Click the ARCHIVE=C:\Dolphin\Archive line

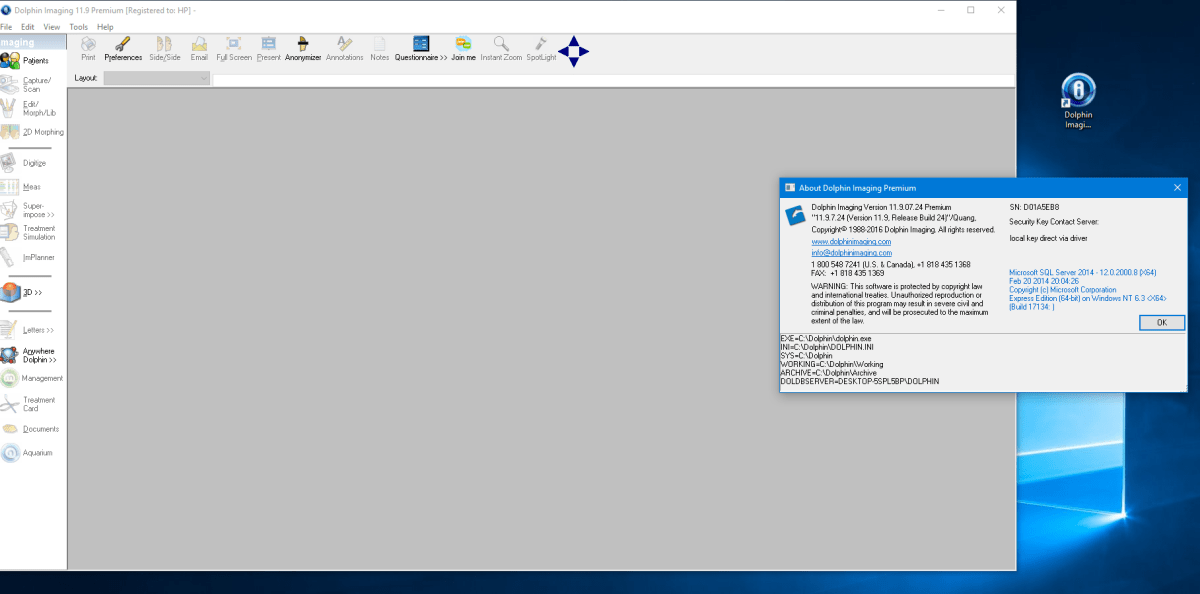(828, 373)
